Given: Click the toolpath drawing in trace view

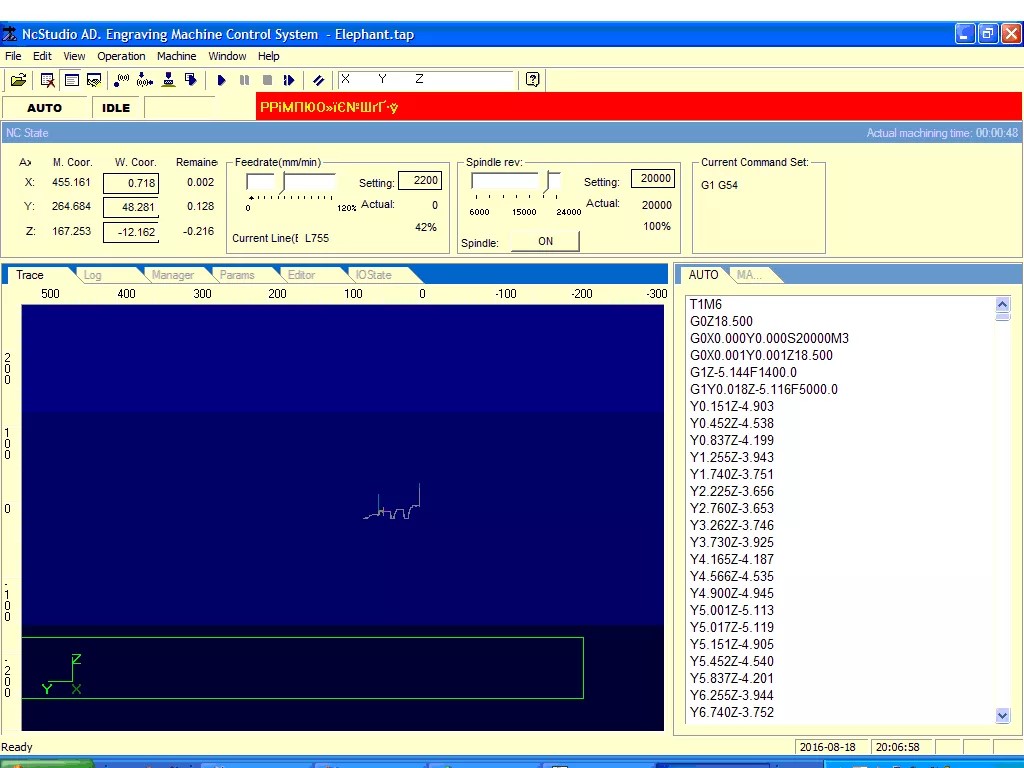Looking at the screenshot, I should tap(392, 503).
